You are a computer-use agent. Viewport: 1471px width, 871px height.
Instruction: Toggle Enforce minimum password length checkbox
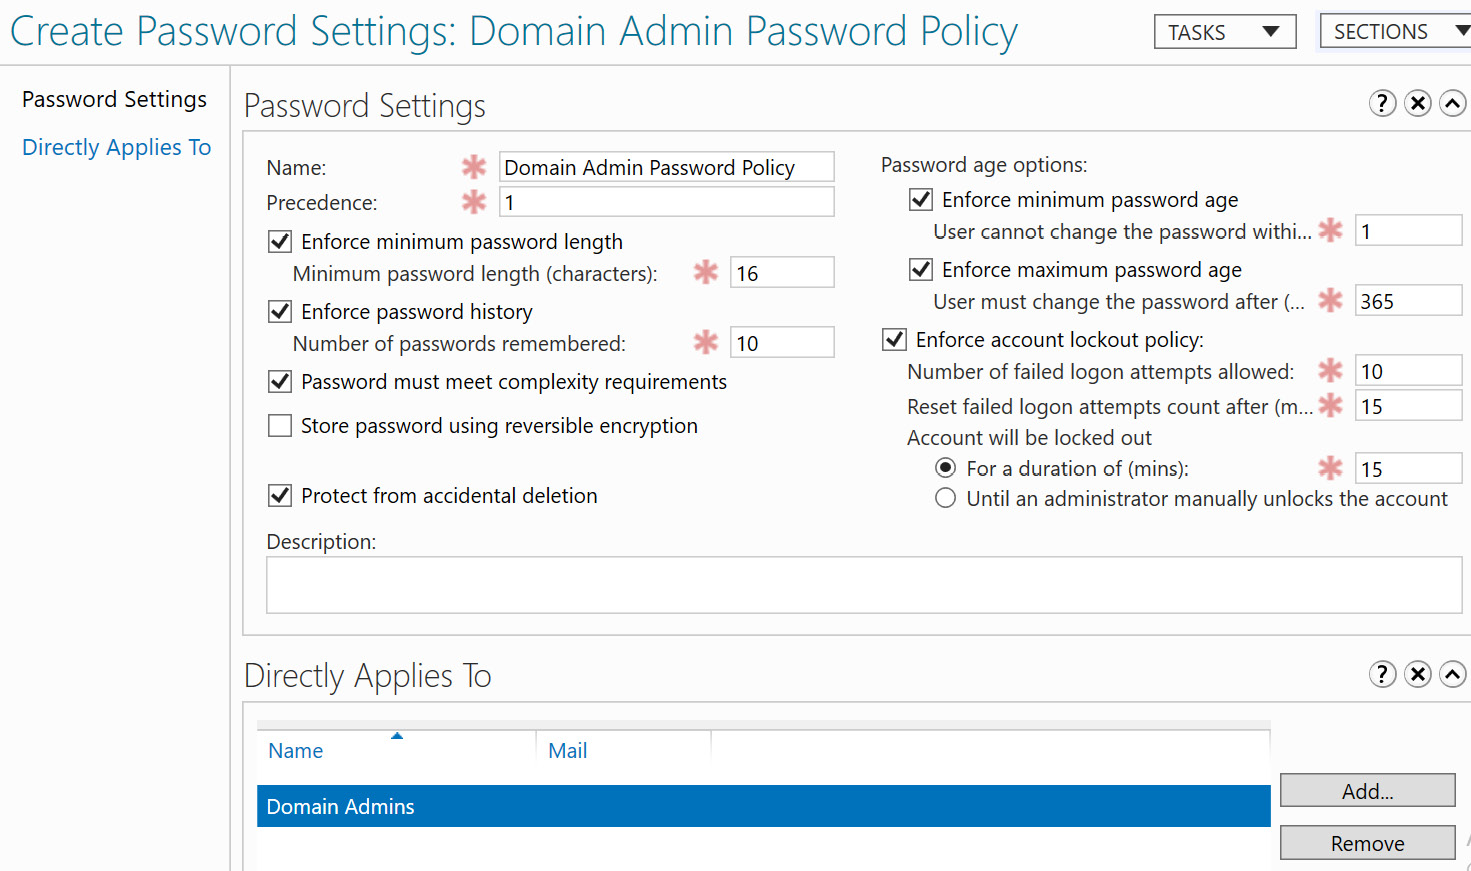[x=280, y=241]
